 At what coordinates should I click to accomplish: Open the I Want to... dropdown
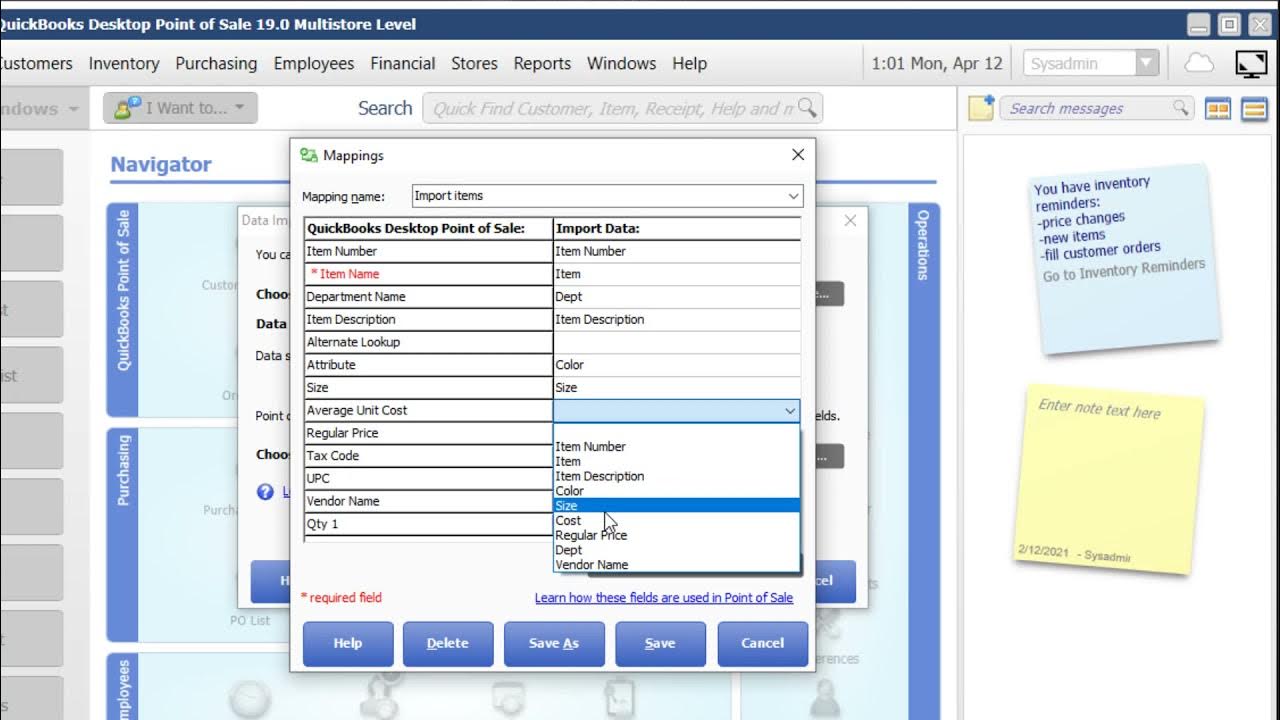point(180,108)
